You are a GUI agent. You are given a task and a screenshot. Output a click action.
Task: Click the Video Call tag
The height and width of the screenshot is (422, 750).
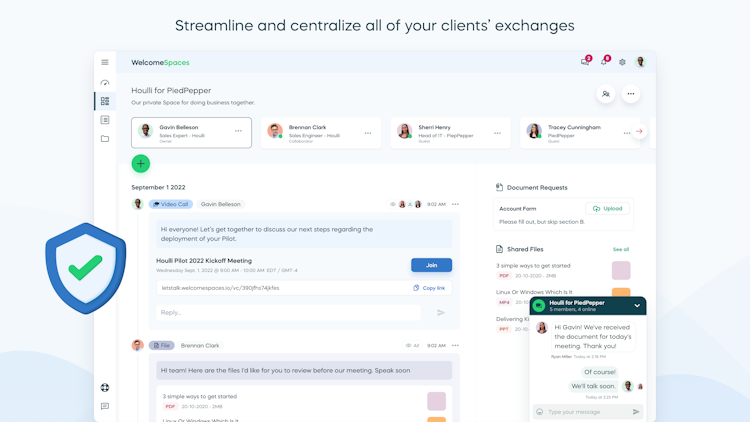[x=171, y=204]
